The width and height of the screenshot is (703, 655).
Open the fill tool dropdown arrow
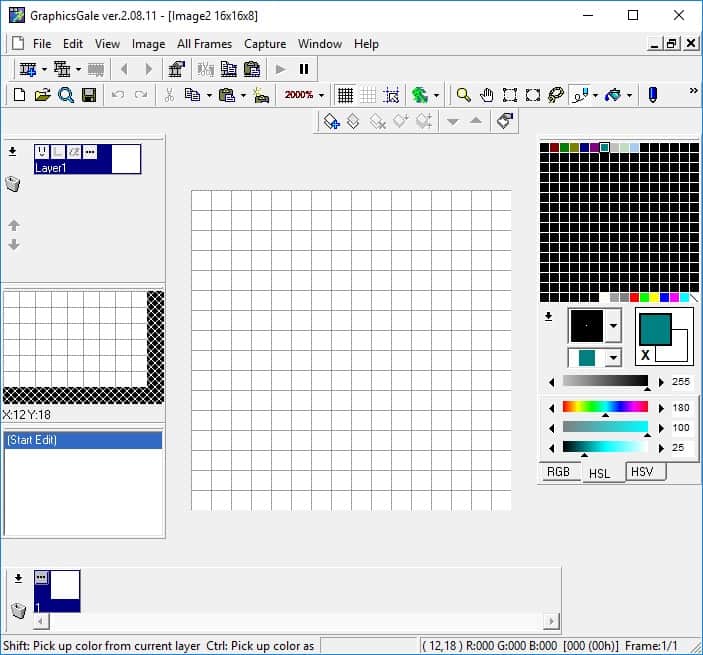[629, 95]
